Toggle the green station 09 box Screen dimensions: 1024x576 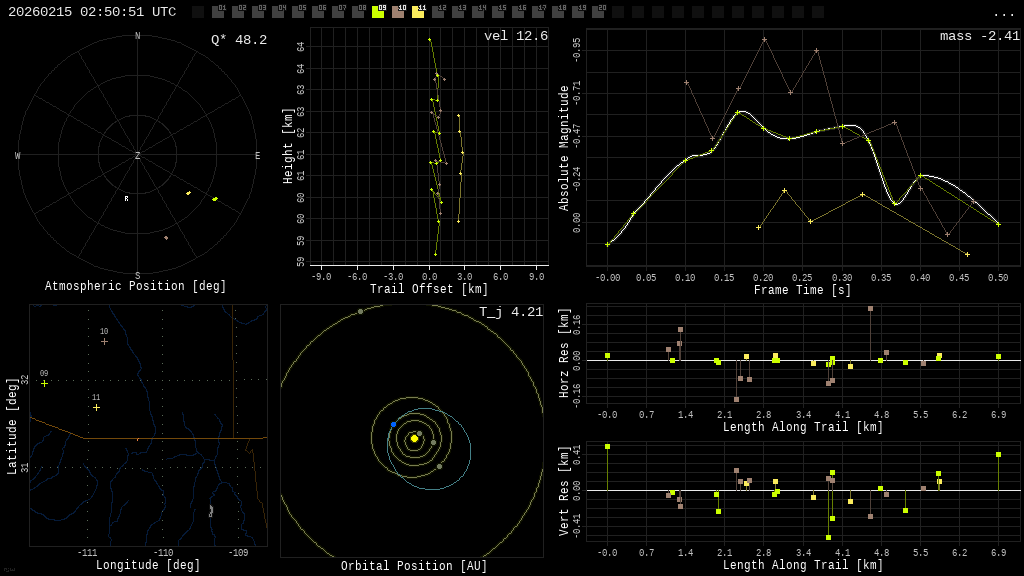(x=378, y=12)
